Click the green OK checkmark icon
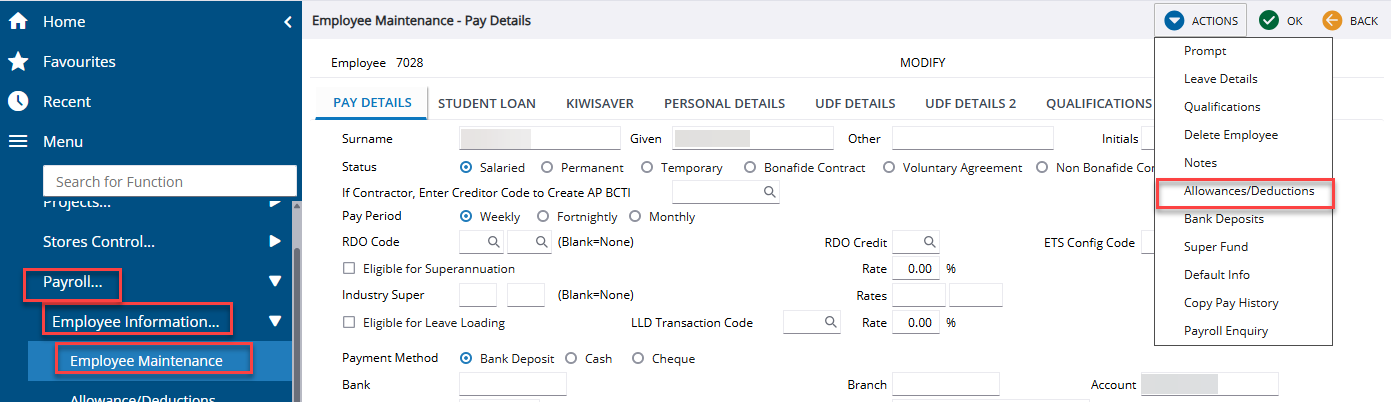This screenshot has height=402, width=1391. 1269,20
